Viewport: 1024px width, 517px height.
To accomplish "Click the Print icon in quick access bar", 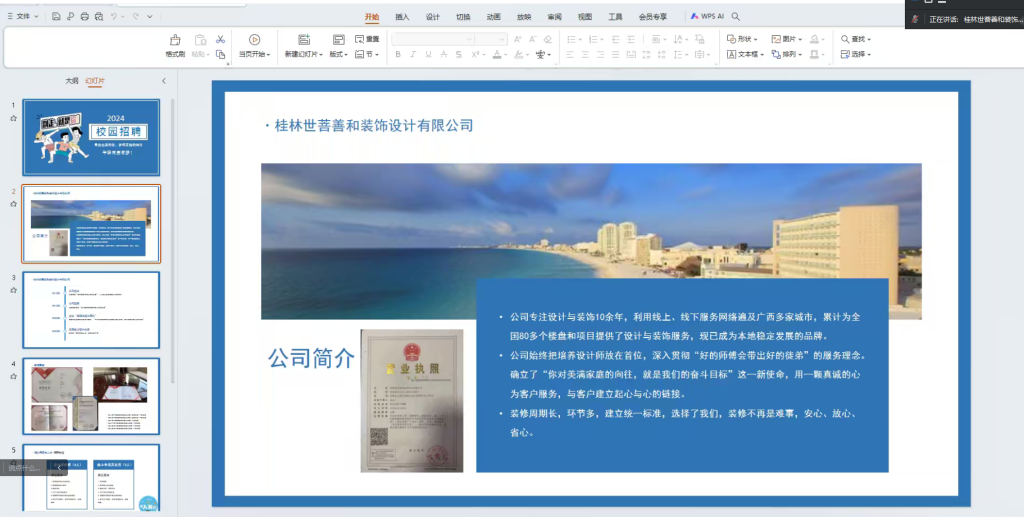I will click(x=84, y=17).
